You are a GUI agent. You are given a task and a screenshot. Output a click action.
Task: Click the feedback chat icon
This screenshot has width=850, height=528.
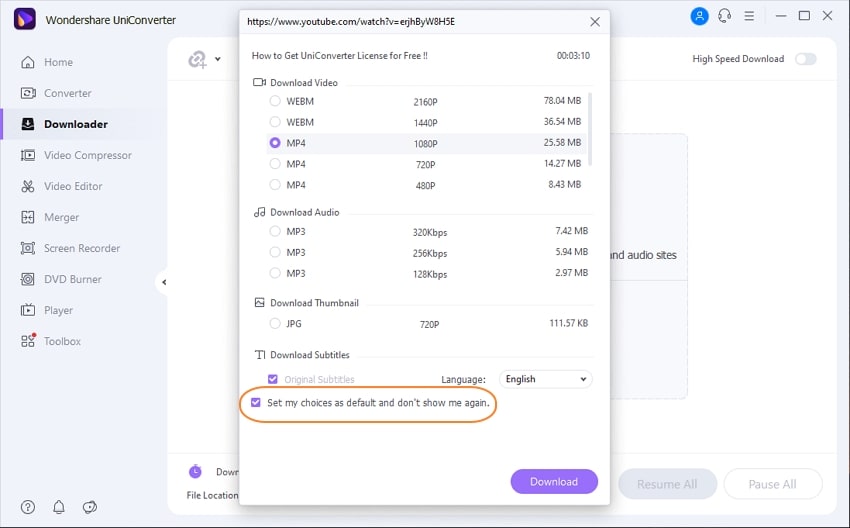point(89,507)
